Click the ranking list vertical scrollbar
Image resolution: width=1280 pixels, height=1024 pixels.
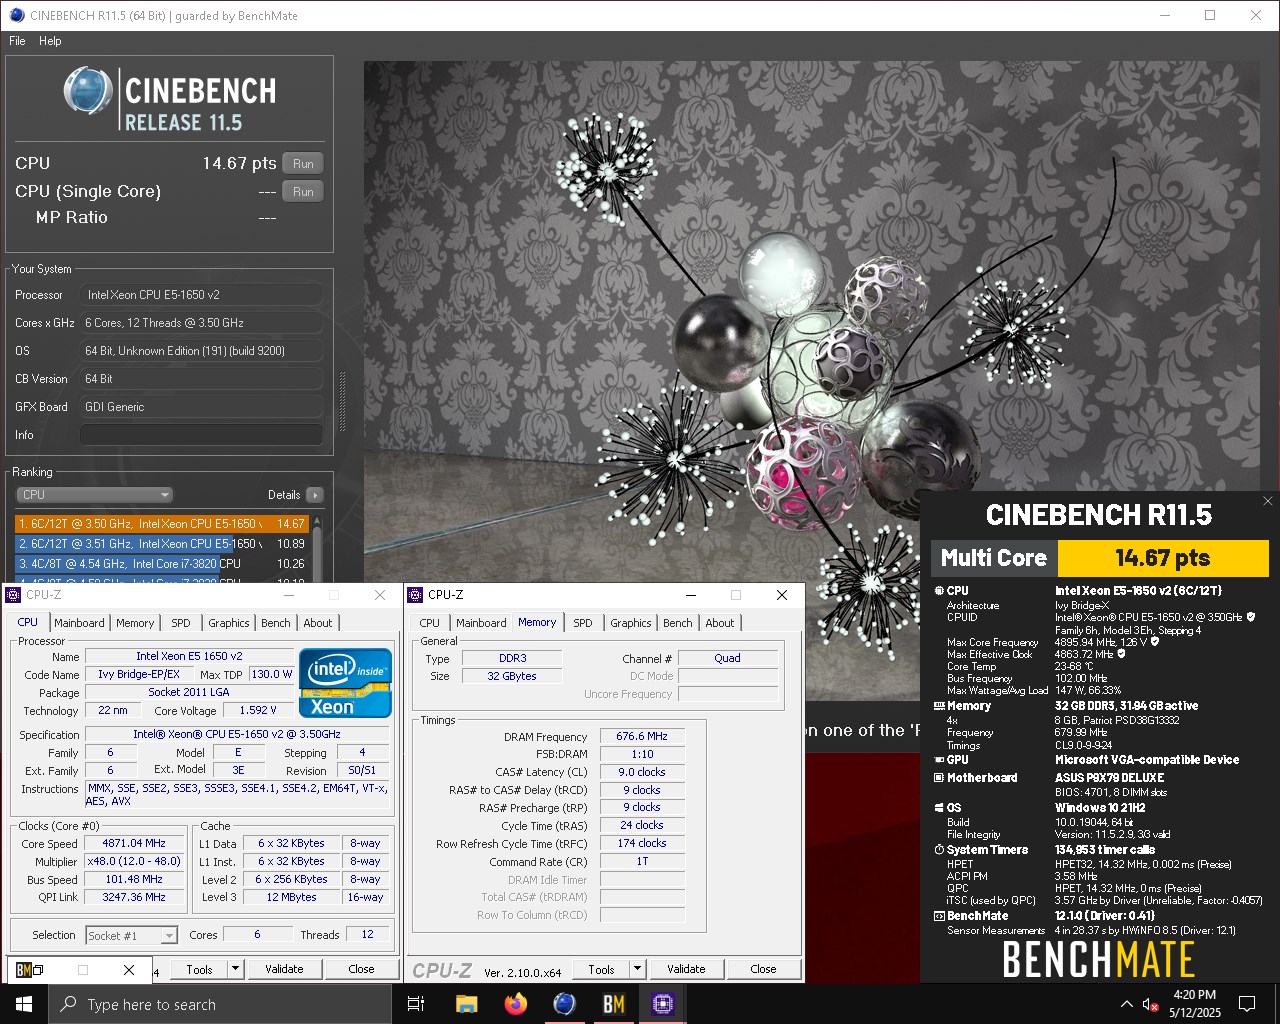[317, 548]
